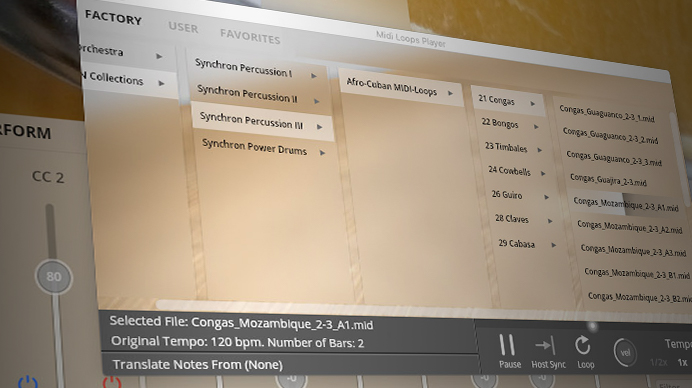Select the Collections menu entry
The image size is (692, 388).
coord(114,79)
